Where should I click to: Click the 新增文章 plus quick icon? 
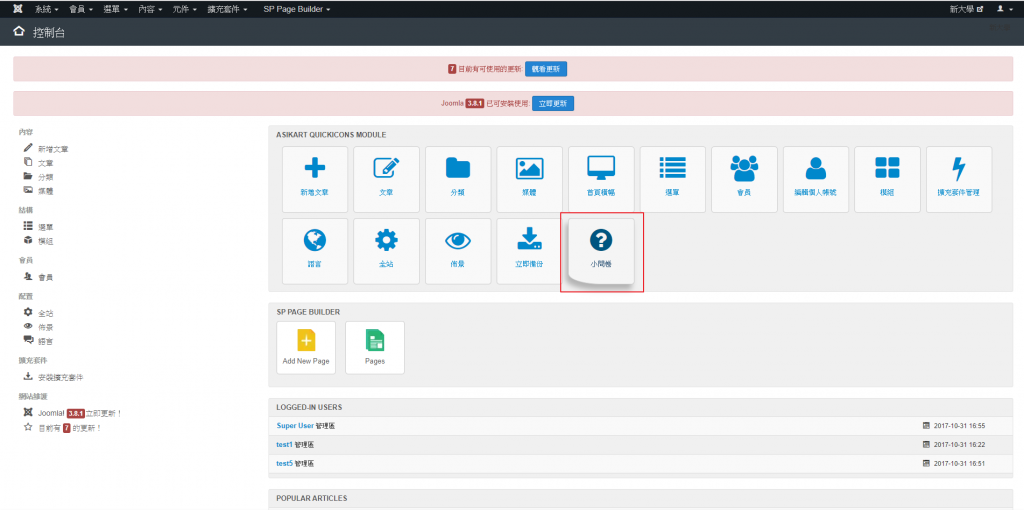pos(314,179)
